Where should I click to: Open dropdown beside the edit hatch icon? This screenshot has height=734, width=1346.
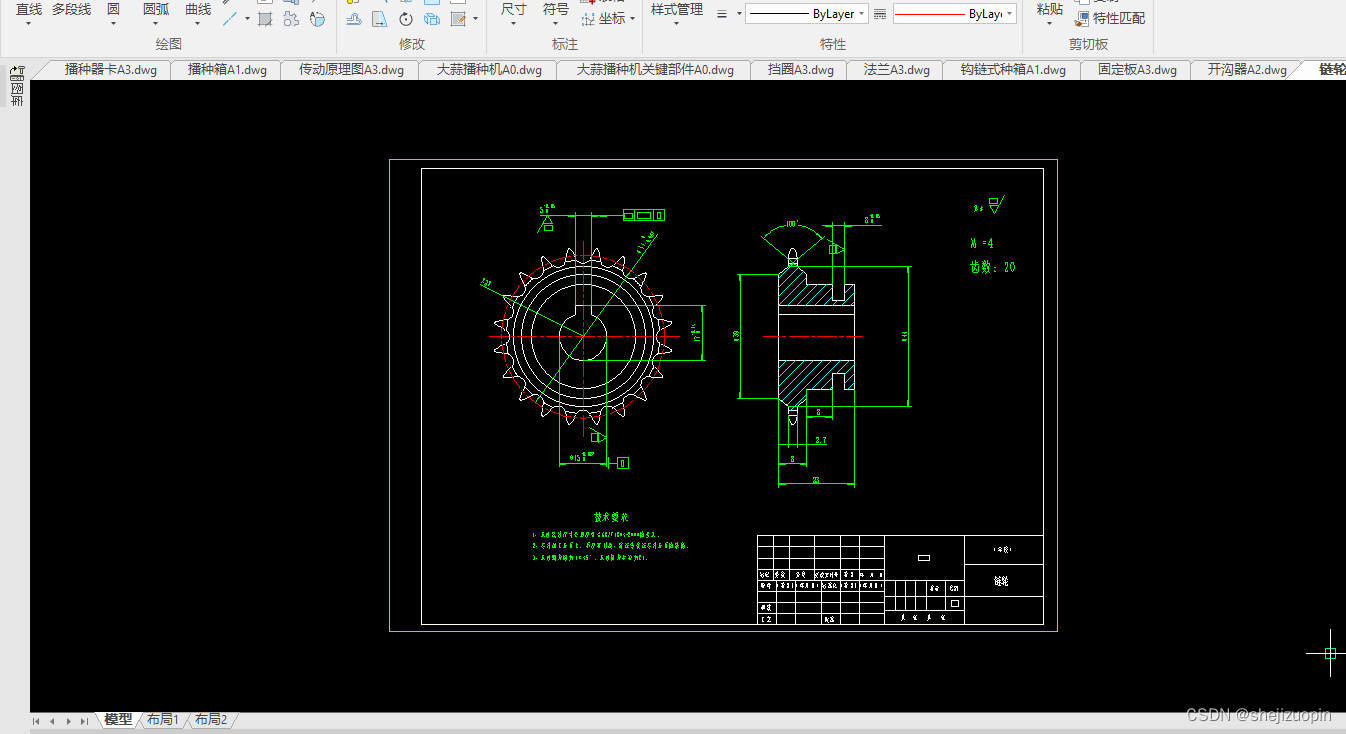(x=475, y=19)
